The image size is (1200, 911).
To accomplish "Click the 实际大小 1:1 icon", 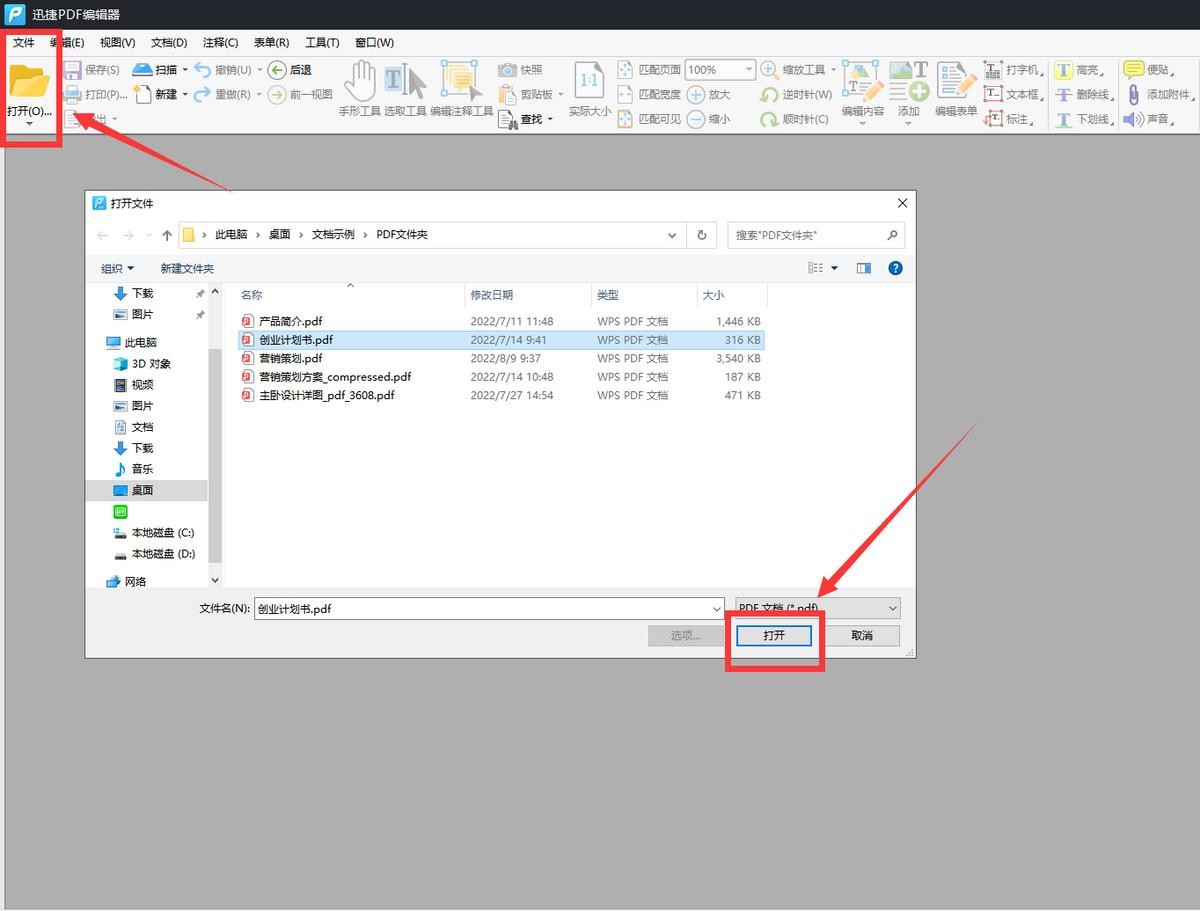I will point(589,82).
